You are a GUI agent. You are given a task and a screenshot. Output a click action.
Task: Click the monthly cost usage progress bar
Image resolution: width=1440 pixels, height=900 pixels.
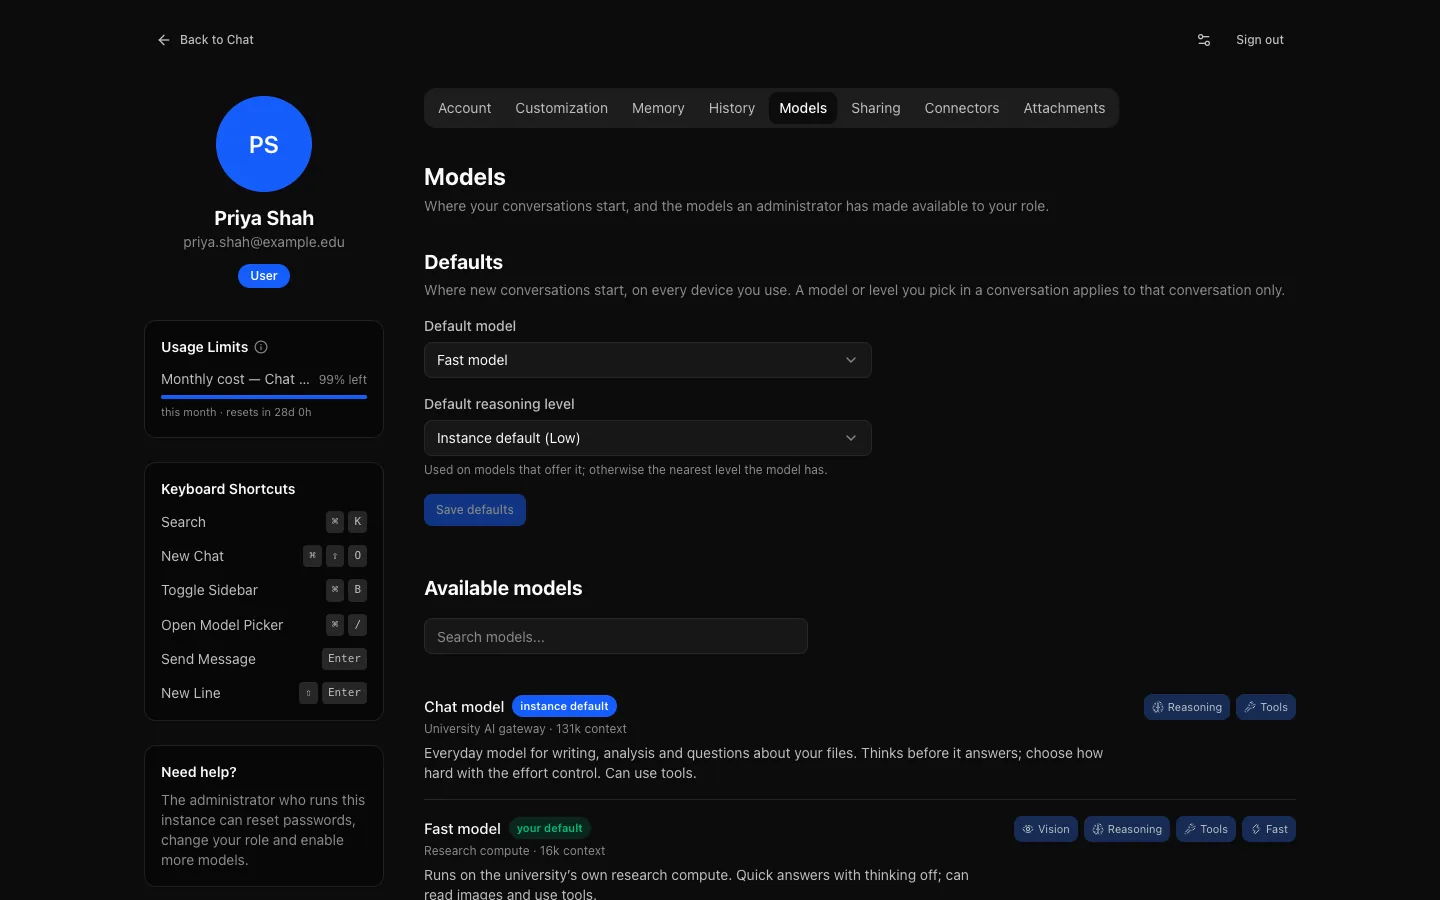tap(264, 397)
